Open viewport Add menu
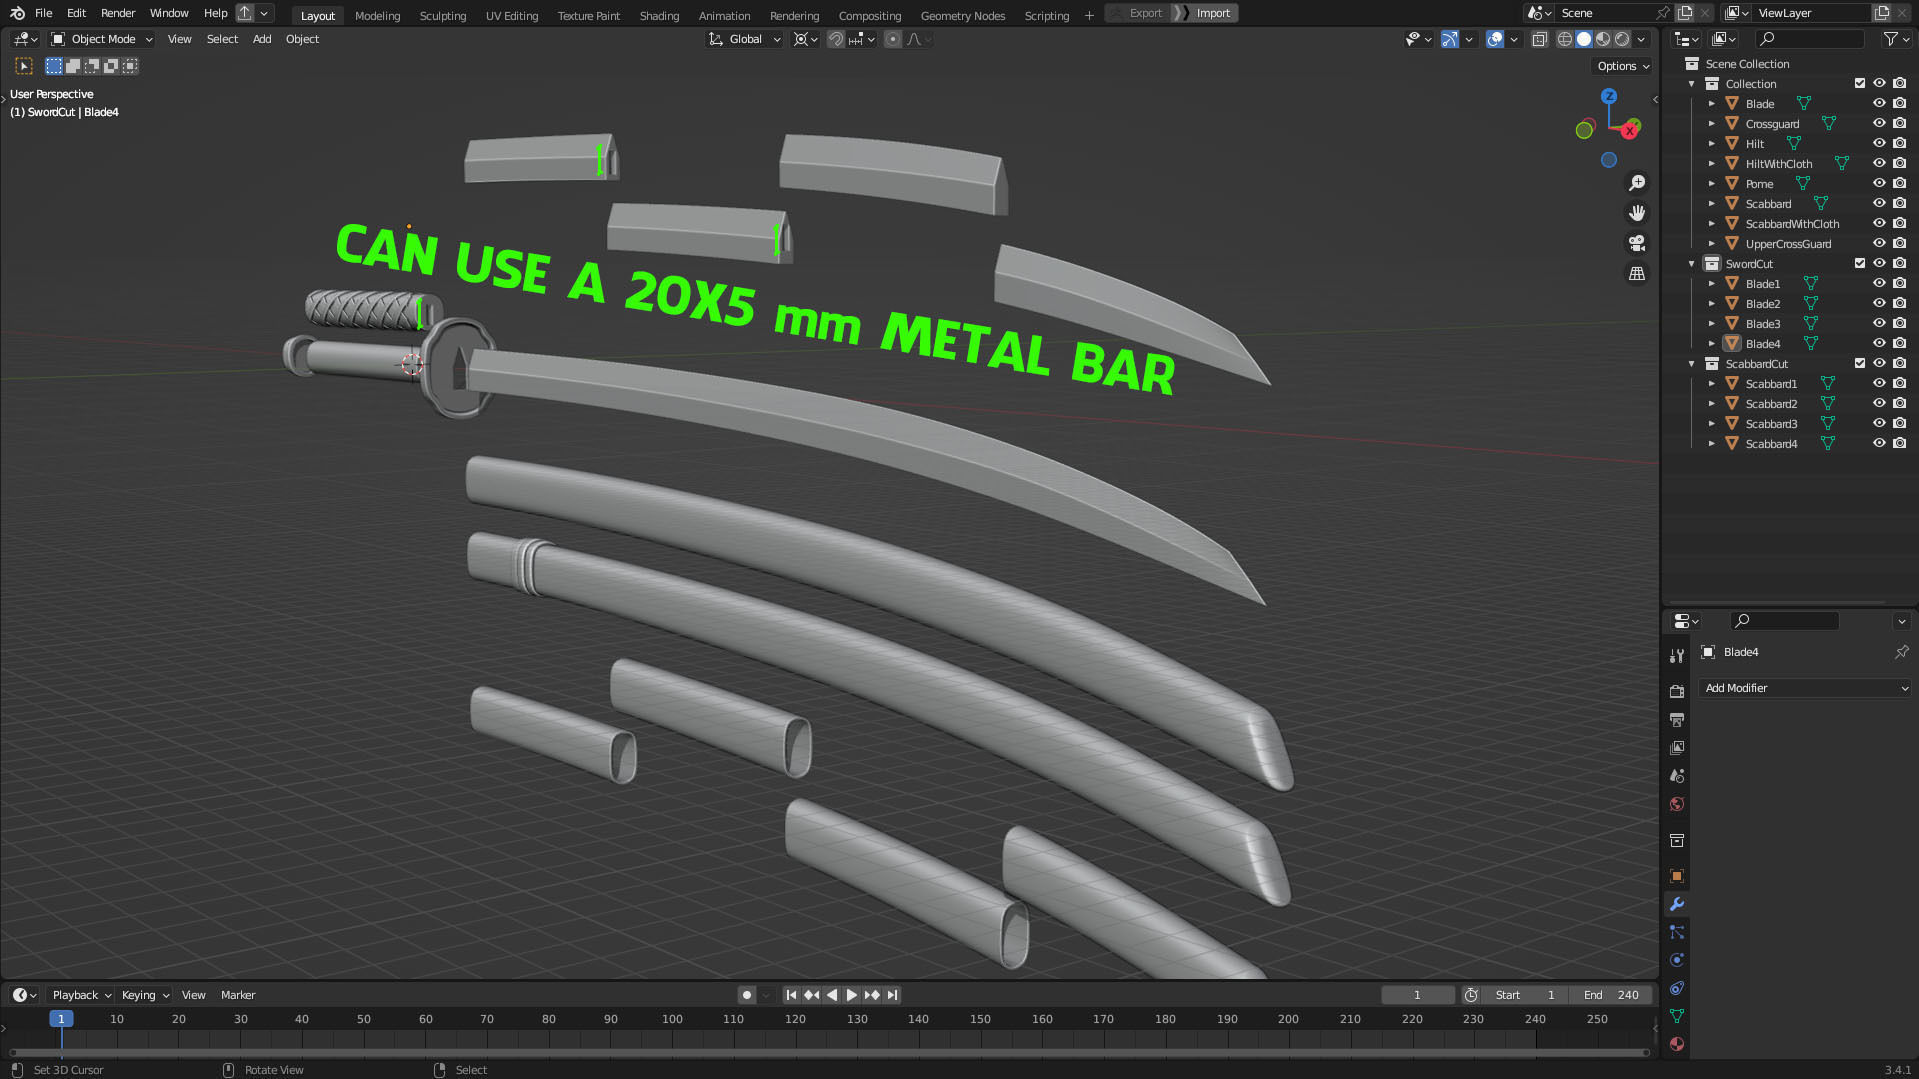 [262, 39]
